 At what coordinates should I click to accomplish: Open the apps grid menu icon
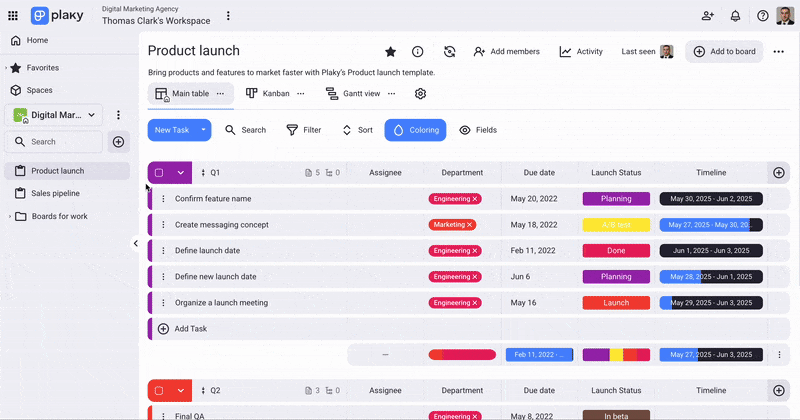click(13, 16)
